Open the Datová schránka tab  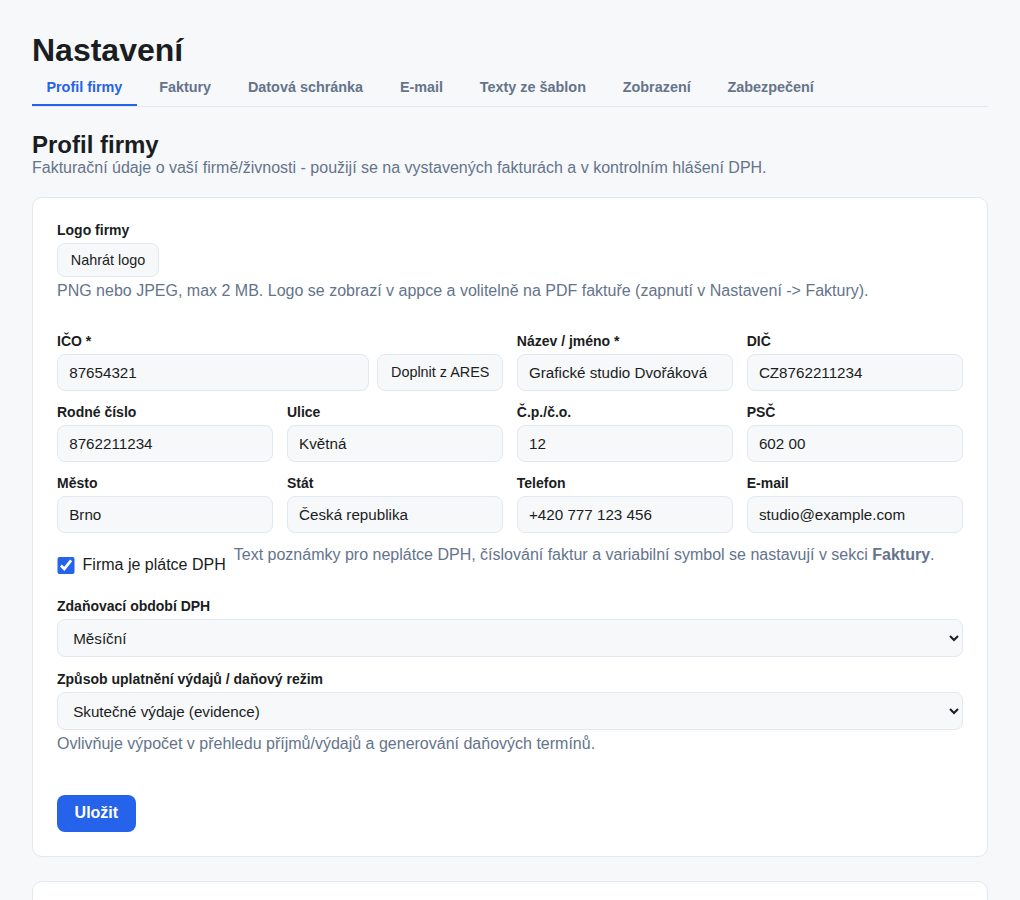click(x=305, y=87)
